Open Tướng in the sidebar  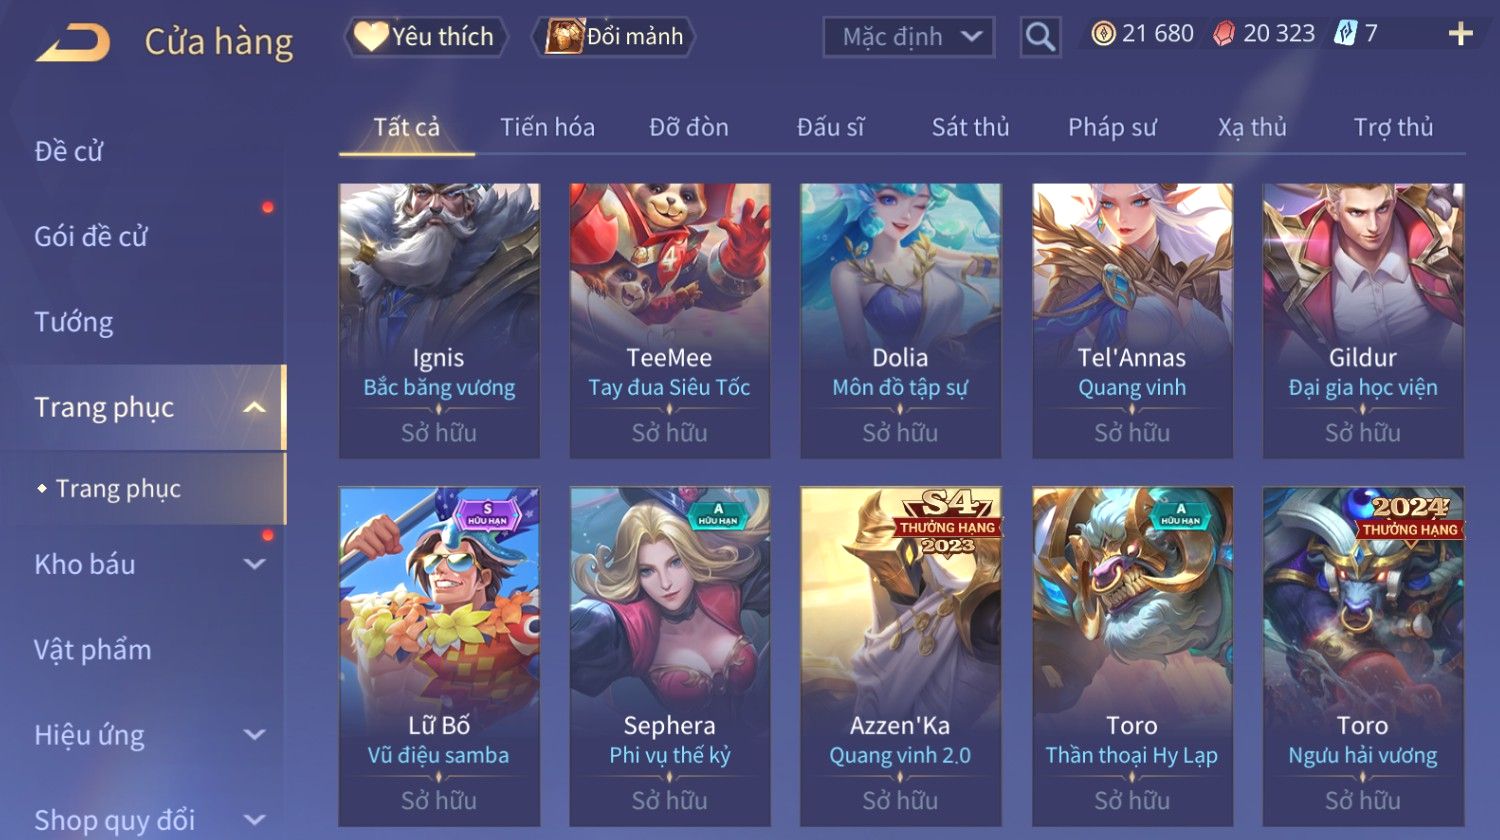(x=74, y=322)
